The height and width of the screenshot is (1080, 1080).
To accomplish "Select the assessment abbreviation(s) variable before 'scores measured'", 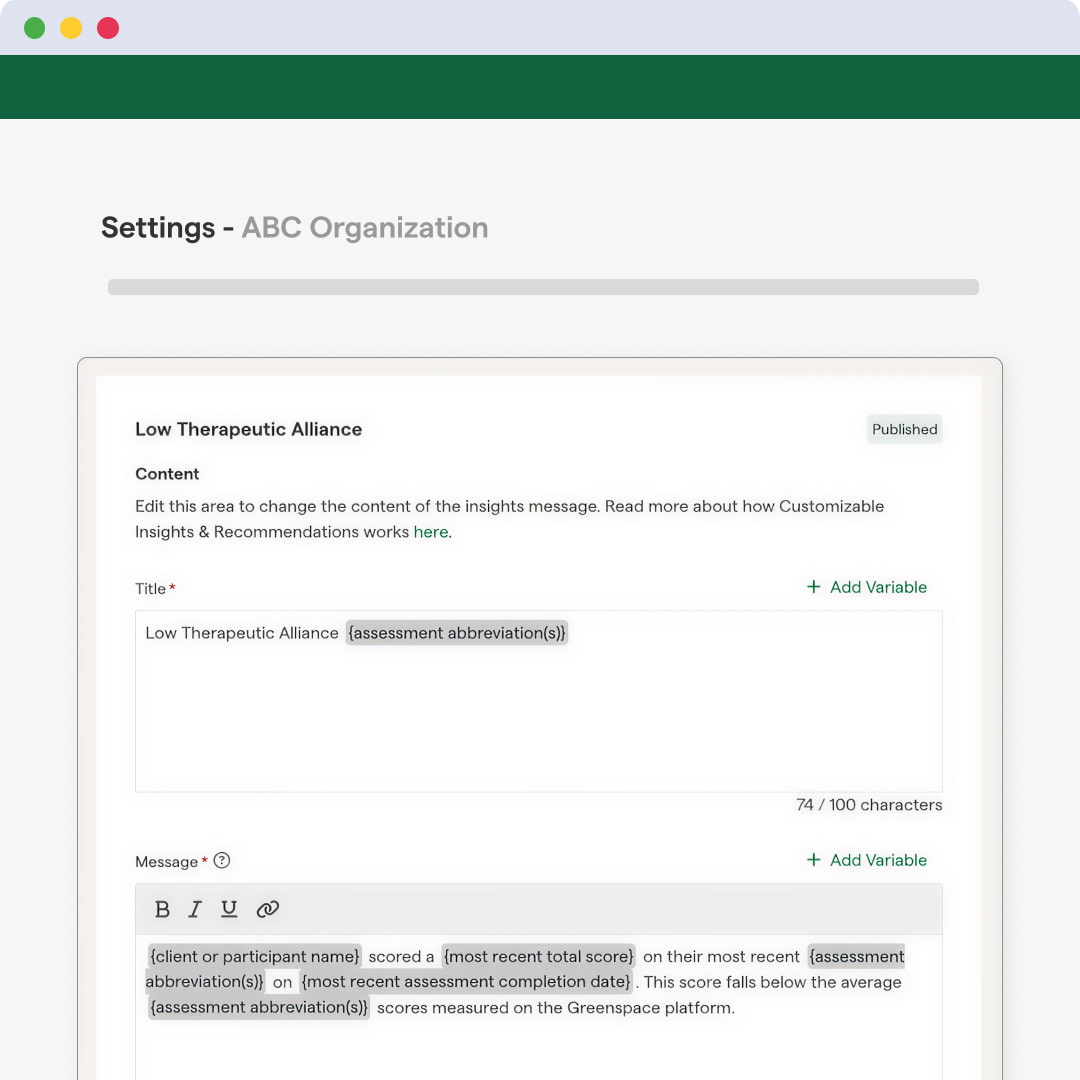I will point(259,1008).
